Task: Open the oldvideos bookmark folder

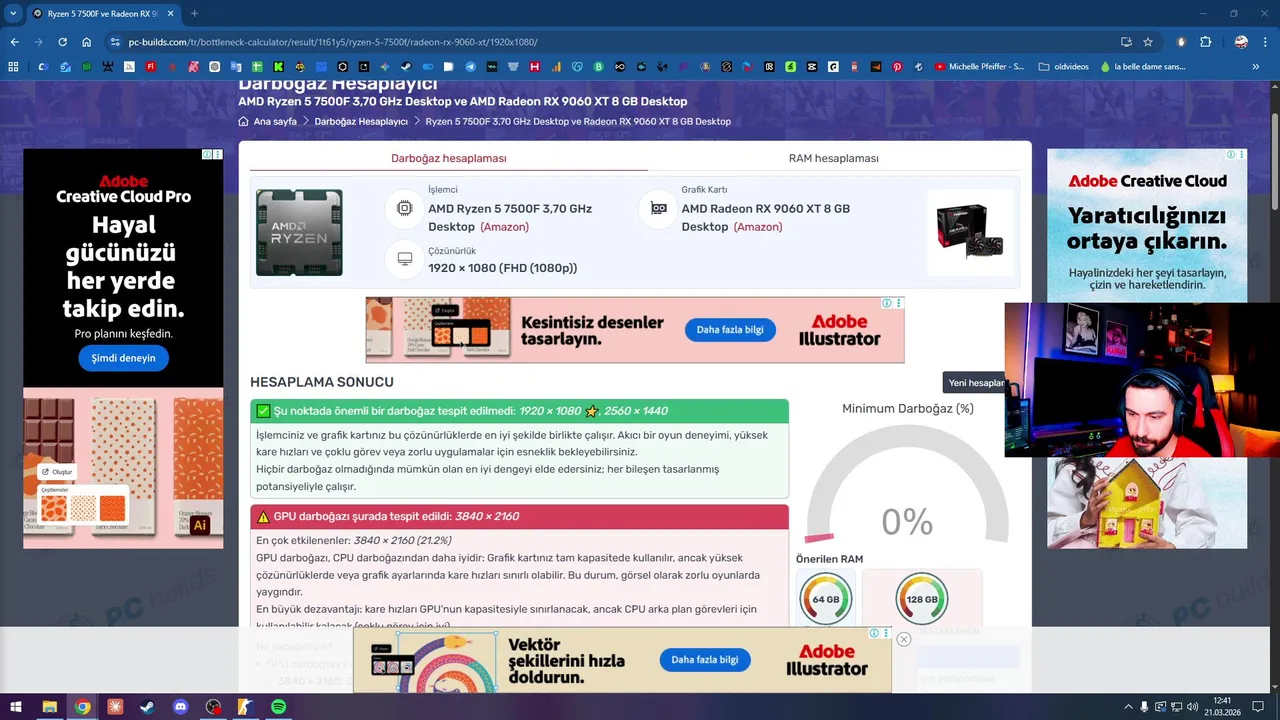Action: click(1064, 67)
